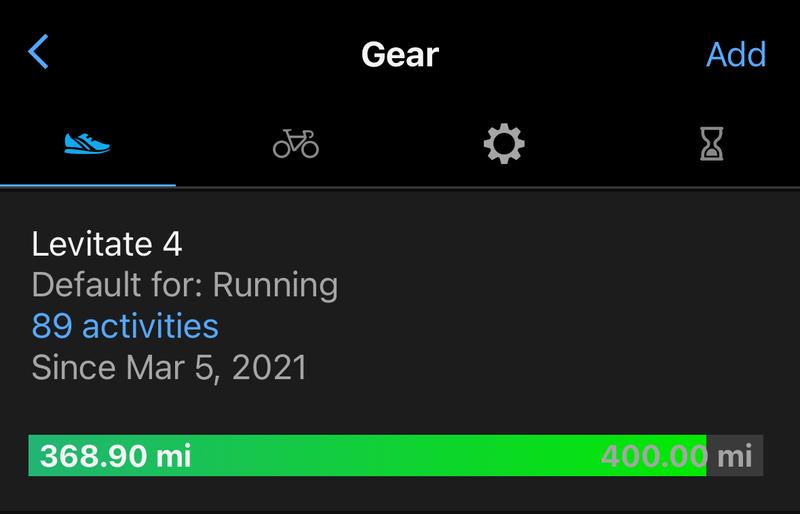800x514 pixels.
Task: Tap the Default for: Running line
Action: 185,285
